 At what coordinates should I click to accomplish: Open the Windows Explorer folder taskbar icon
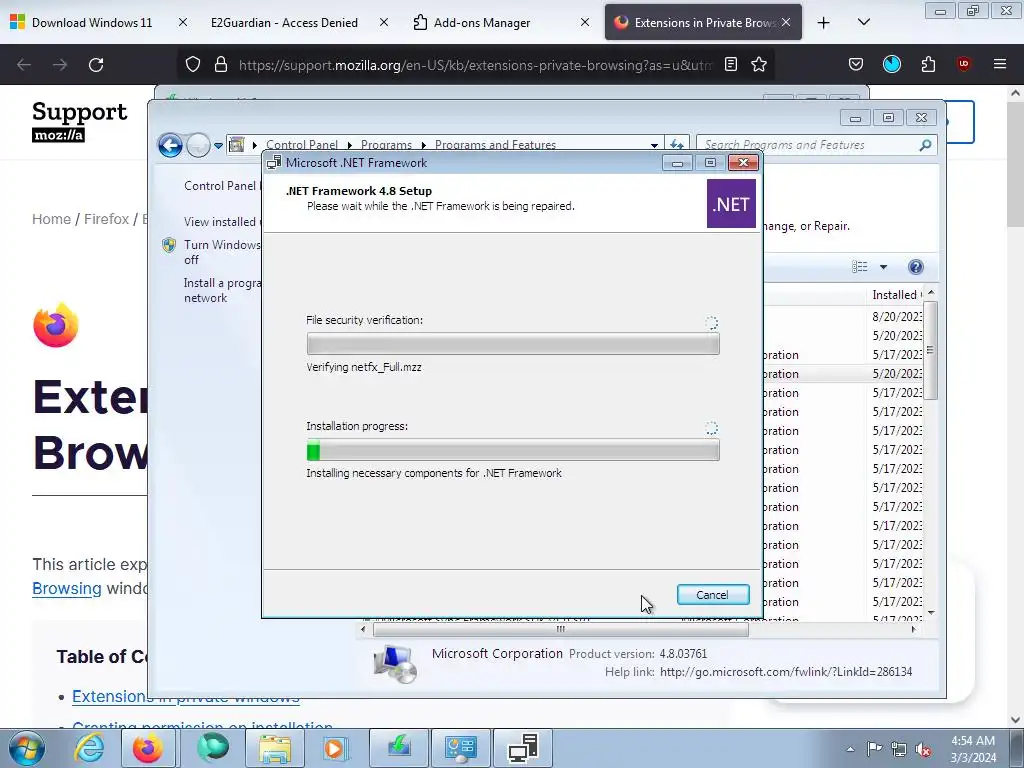pyautogui.click(x=275, y=748)
